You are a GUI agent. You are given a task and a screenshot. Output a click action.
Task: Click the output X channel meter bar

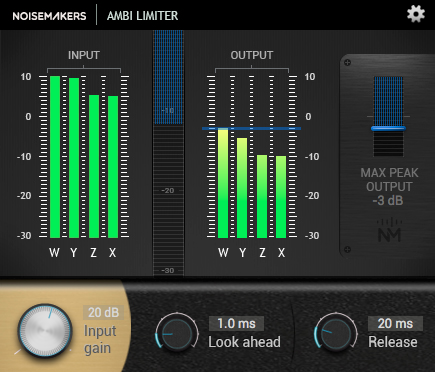point(281,197)
